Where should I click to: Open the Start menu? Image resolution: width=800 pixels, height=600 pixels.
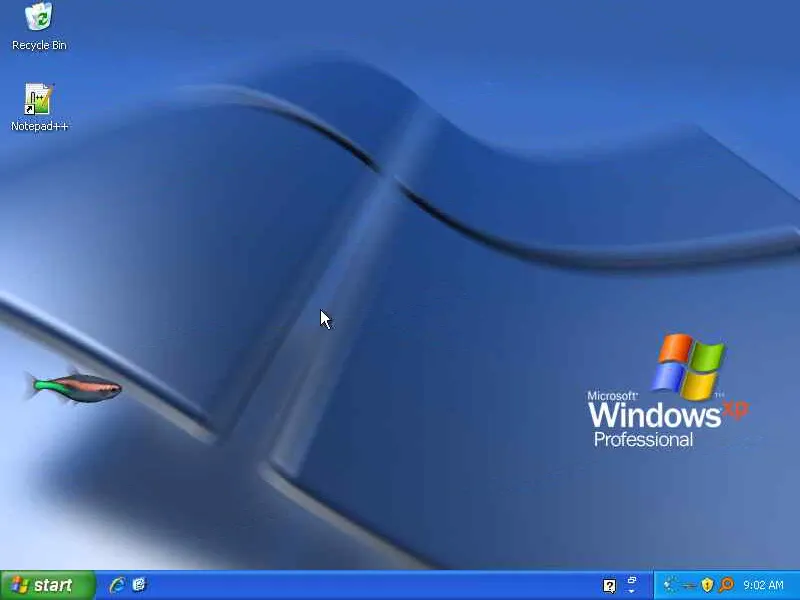47,585
